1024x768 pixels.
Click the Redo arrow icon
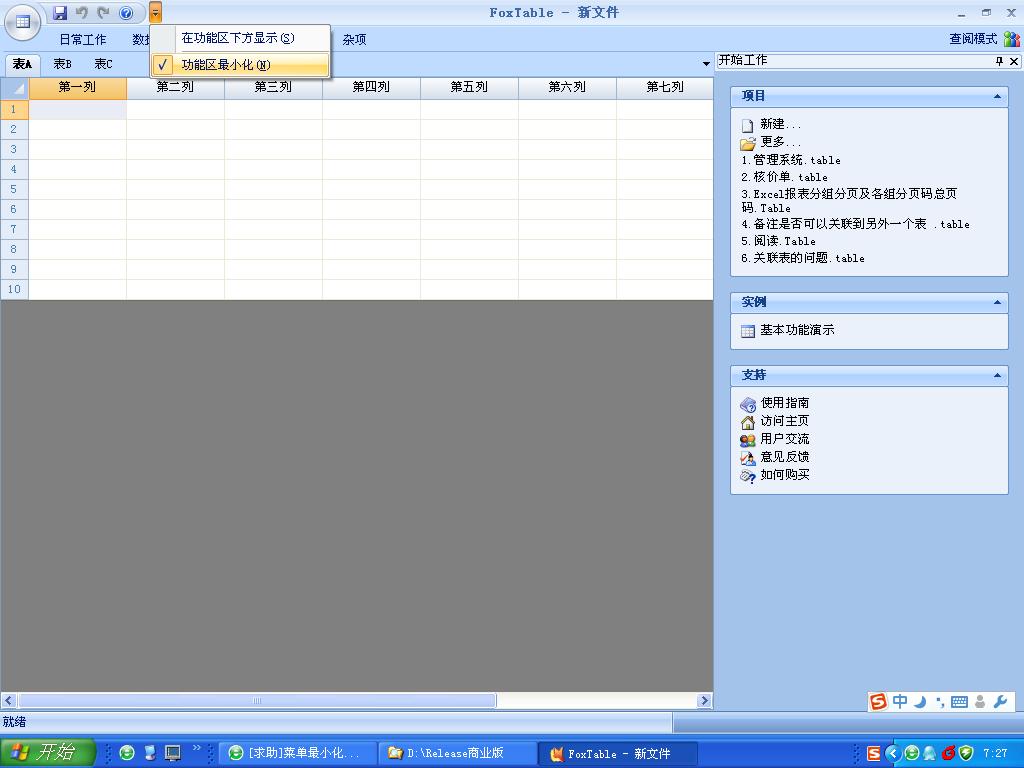tap(103, 12)
